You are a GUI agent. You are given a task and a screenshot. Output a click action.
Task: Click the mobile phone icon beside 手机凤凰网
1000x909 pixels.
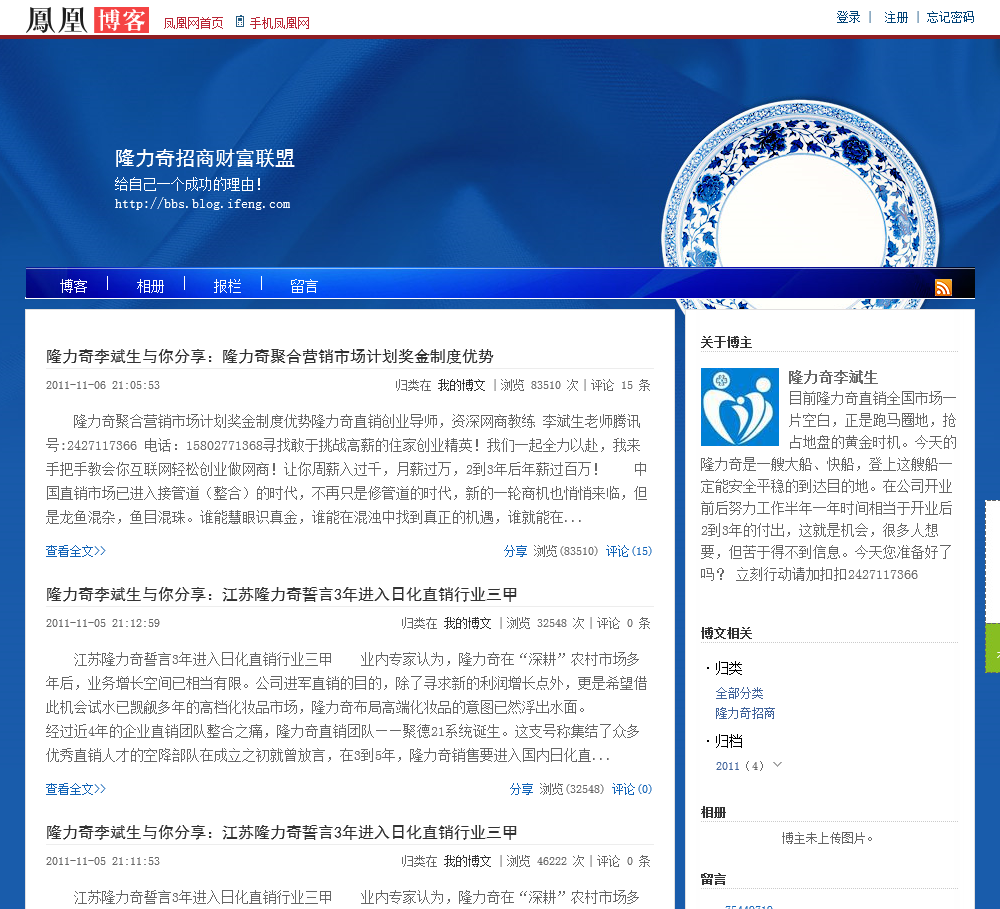[240, 22]
